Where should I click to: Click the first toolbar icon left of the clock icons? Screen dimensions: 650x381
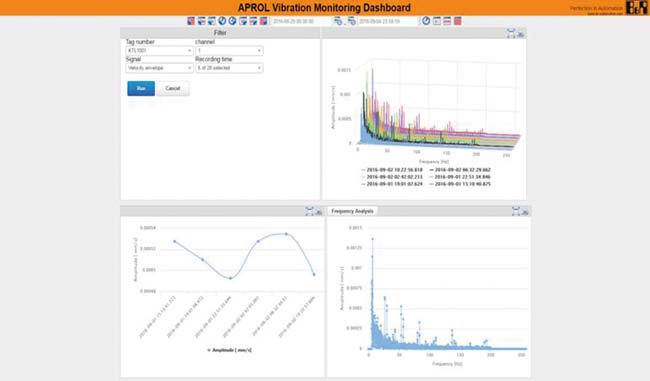191,21
